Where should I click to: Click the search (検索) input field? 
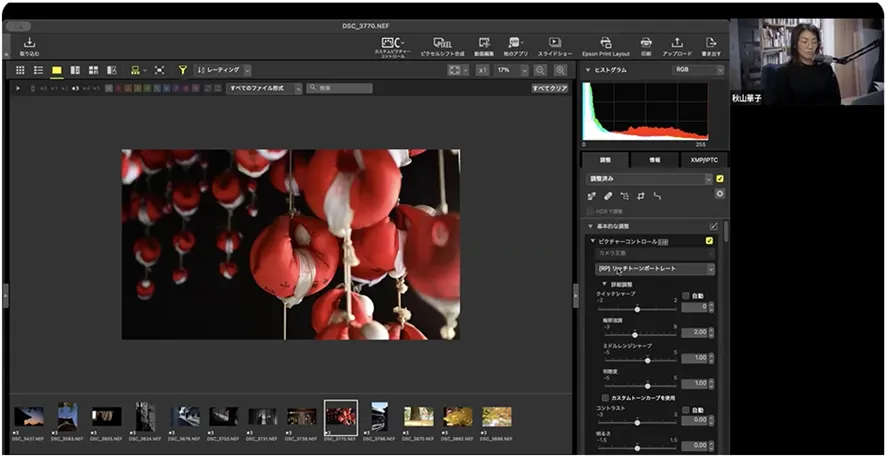(x=340, y=88)
